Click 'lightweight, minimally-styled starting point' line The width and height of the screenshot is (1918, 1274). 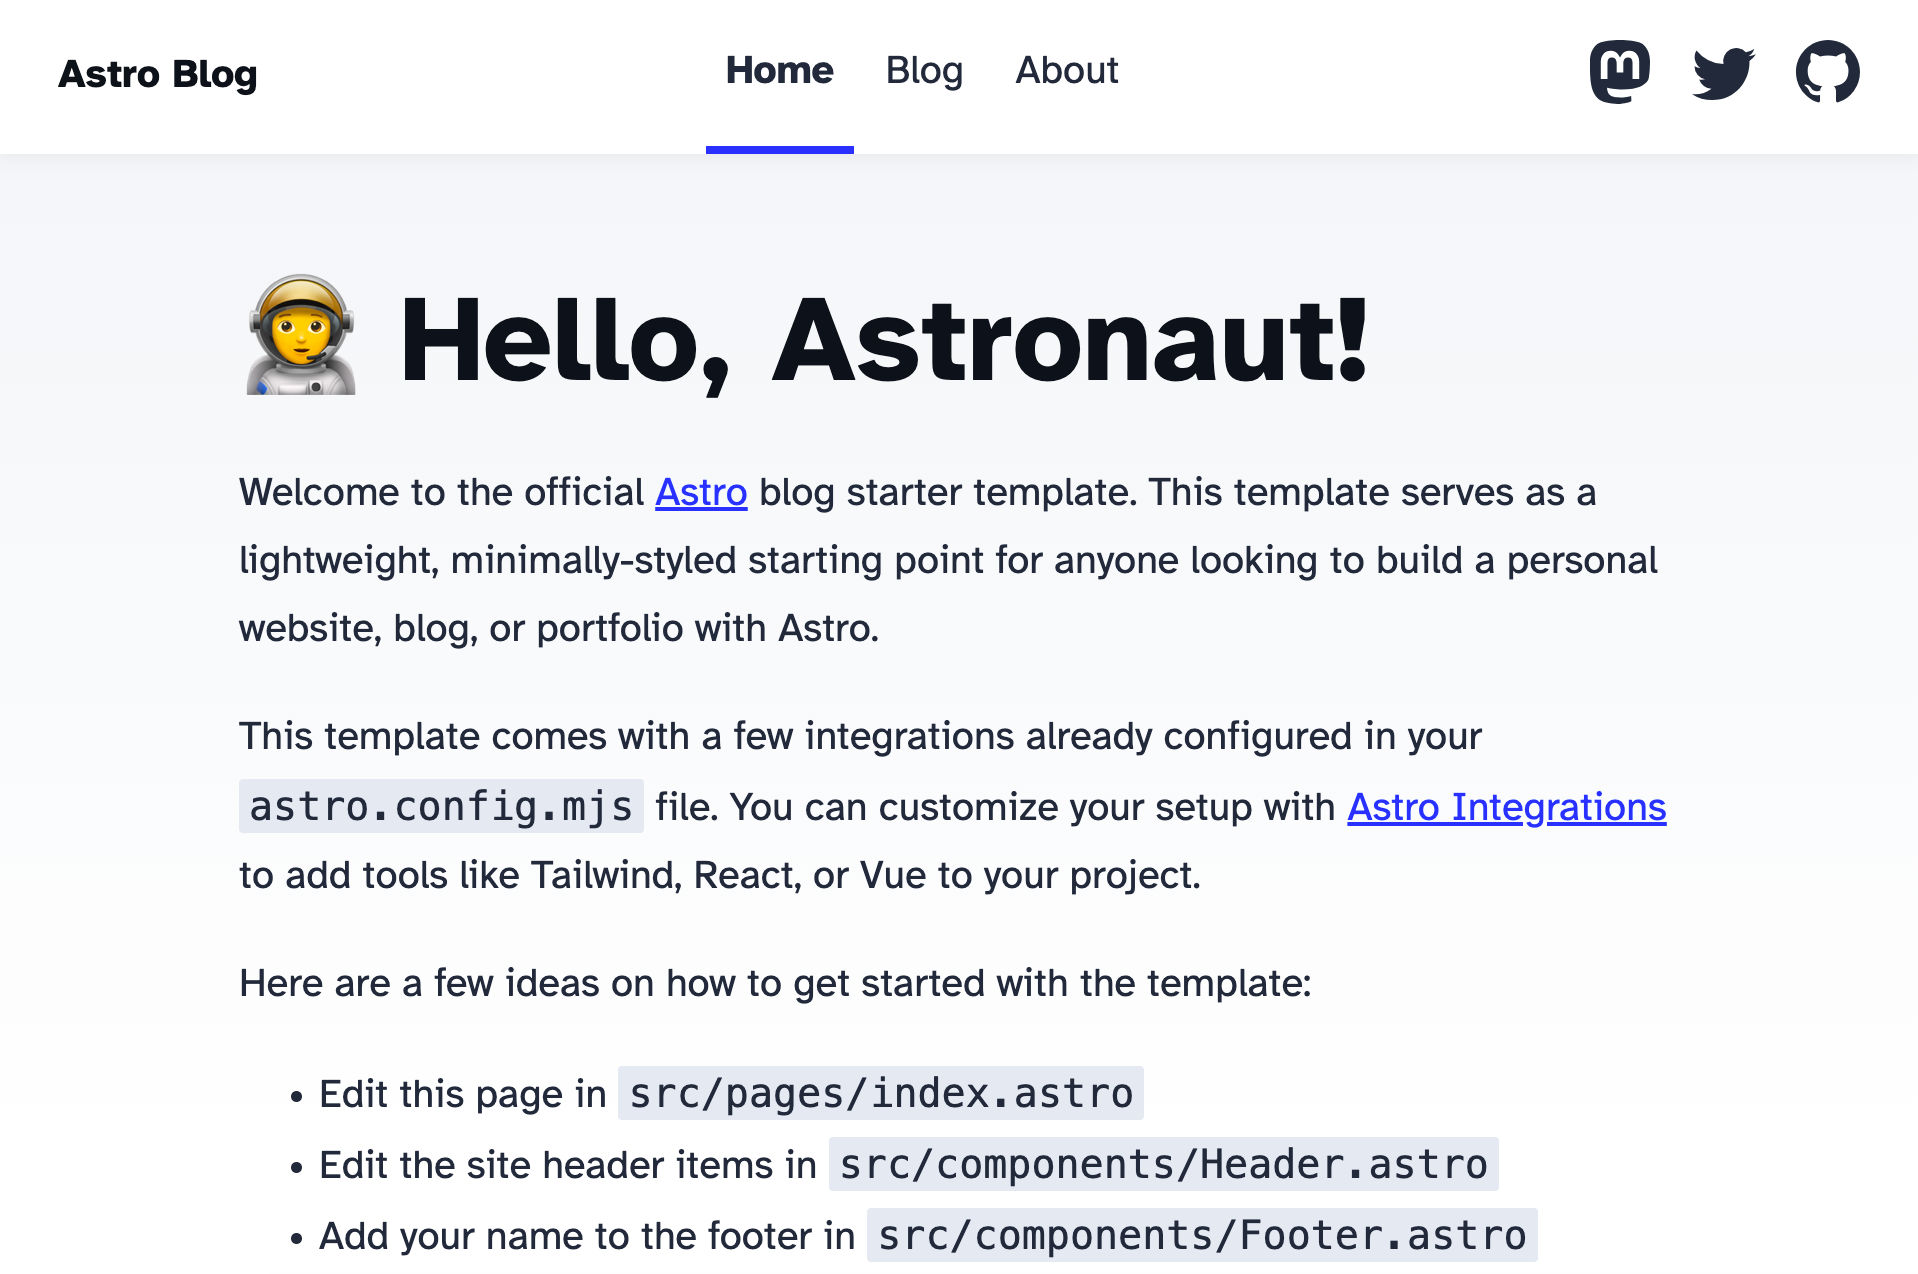(948, 560)
